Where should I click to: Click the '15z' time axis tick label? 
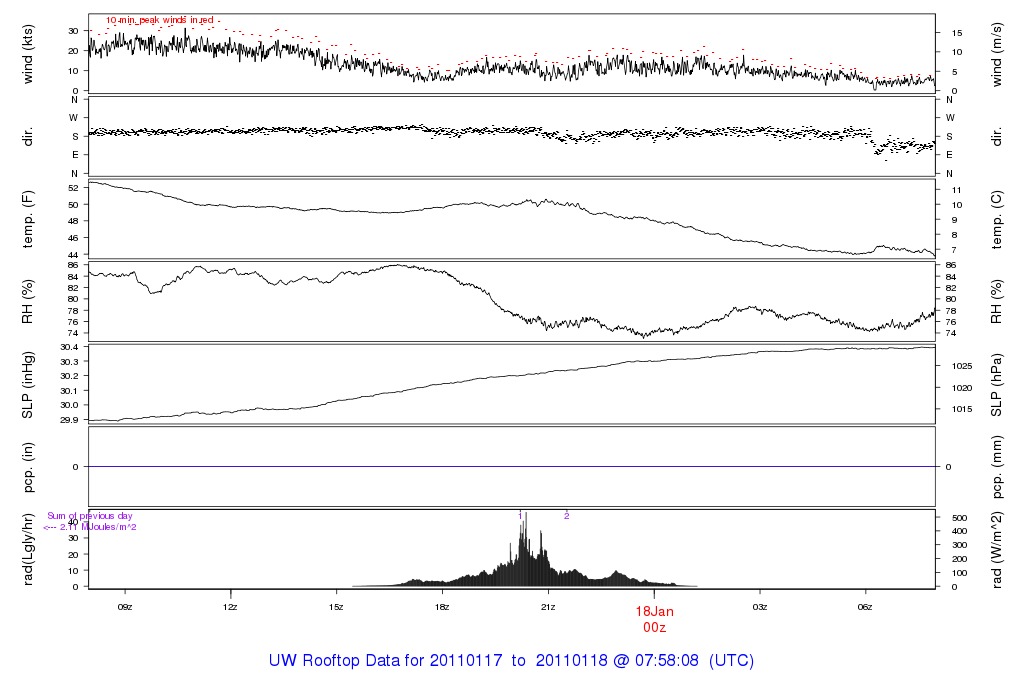336,607
